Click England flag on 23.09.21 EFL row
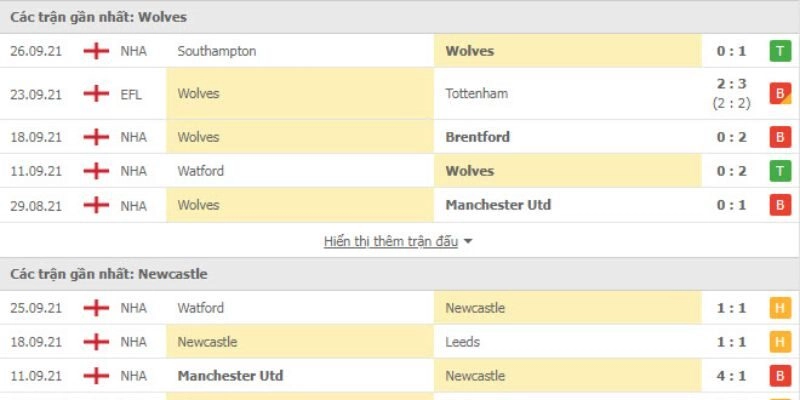The width and height of the screenshot is (800, 400). tap(97, 94)
